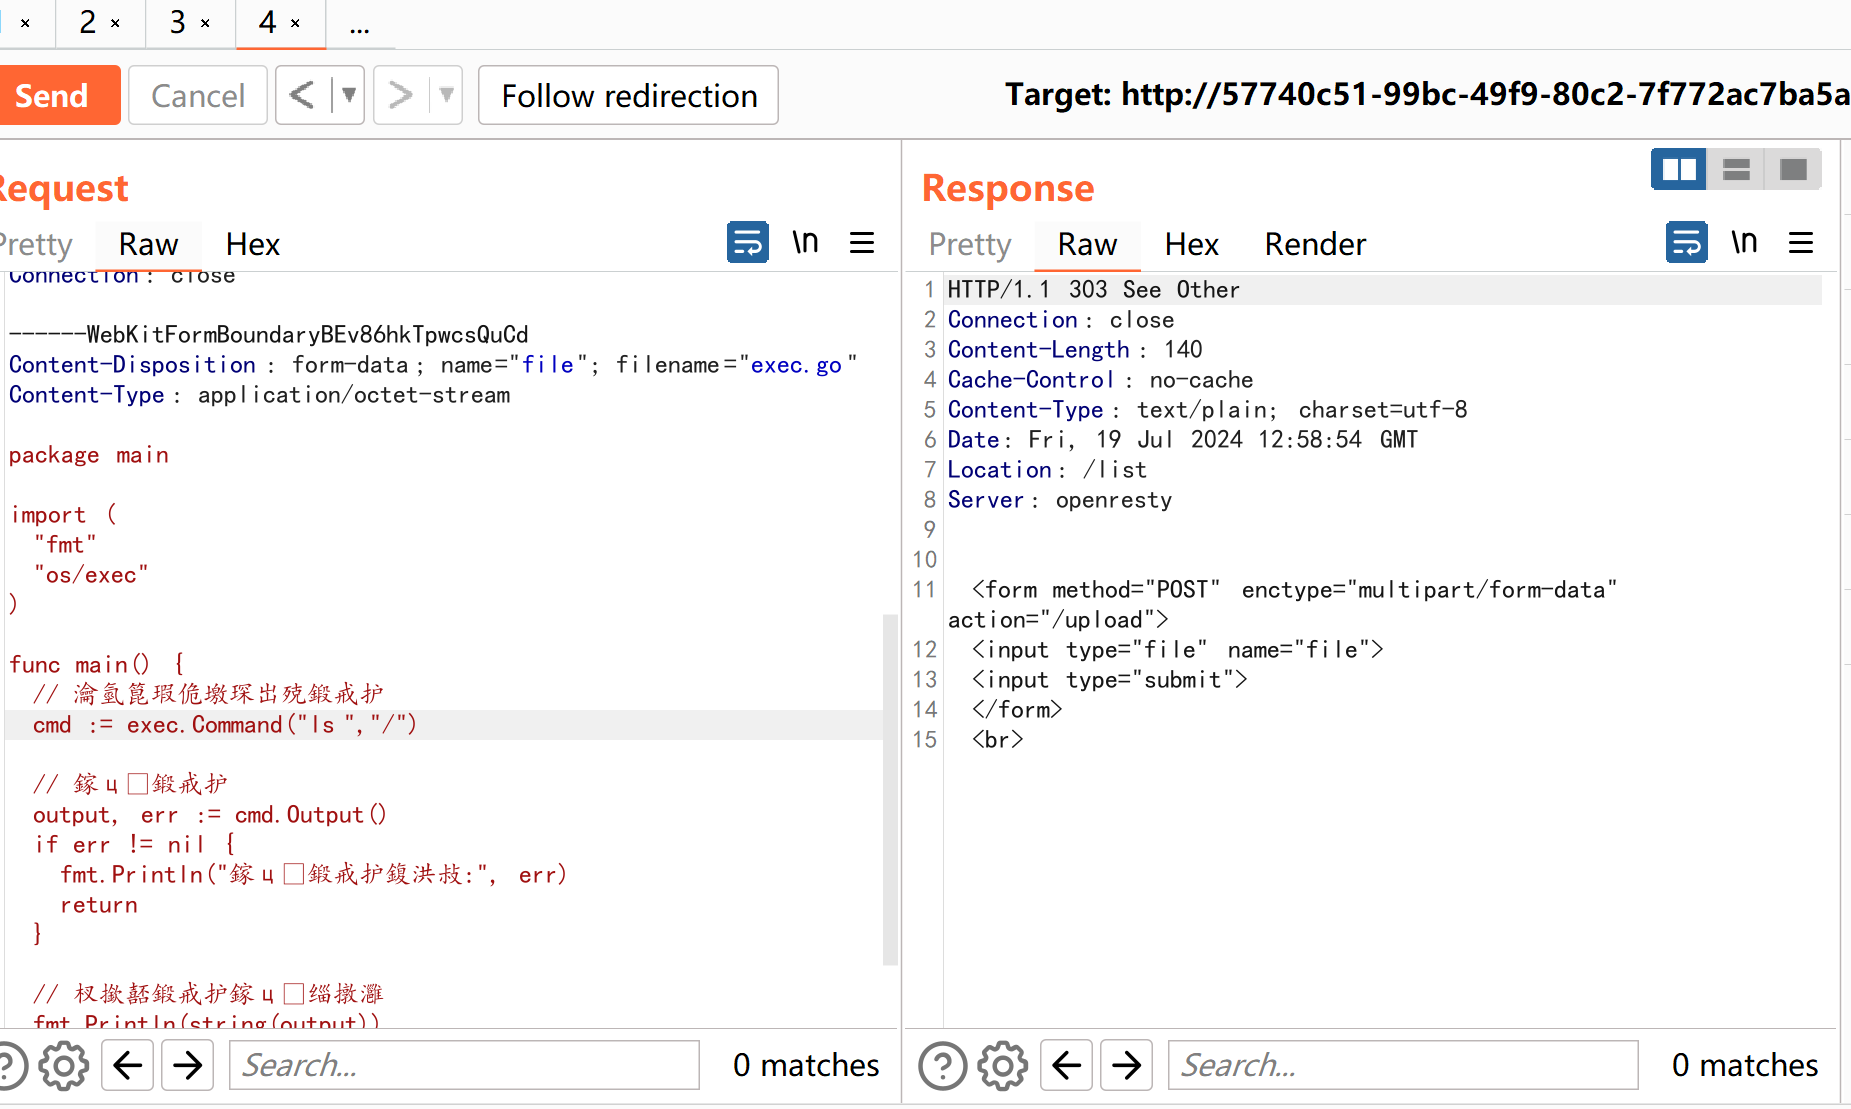Close Repeater tab 3
The image size is (1851, 1109).
(205, 23)
